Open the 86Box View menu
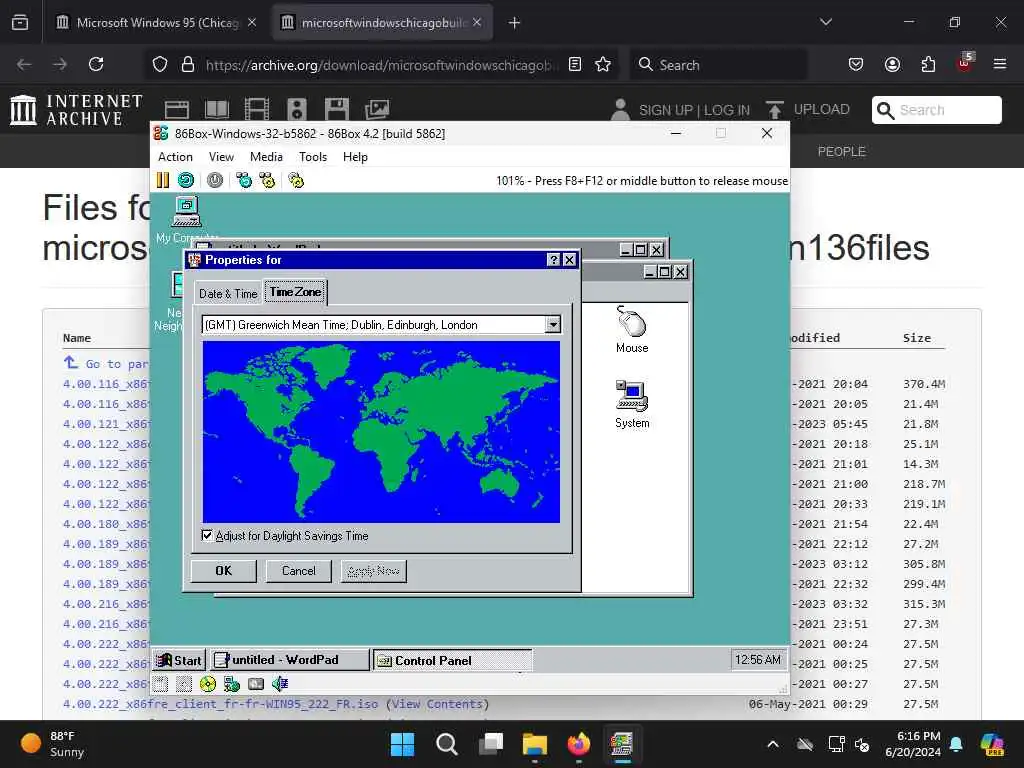The width and height of the screenshot is (1024, 768). [221, 157]
